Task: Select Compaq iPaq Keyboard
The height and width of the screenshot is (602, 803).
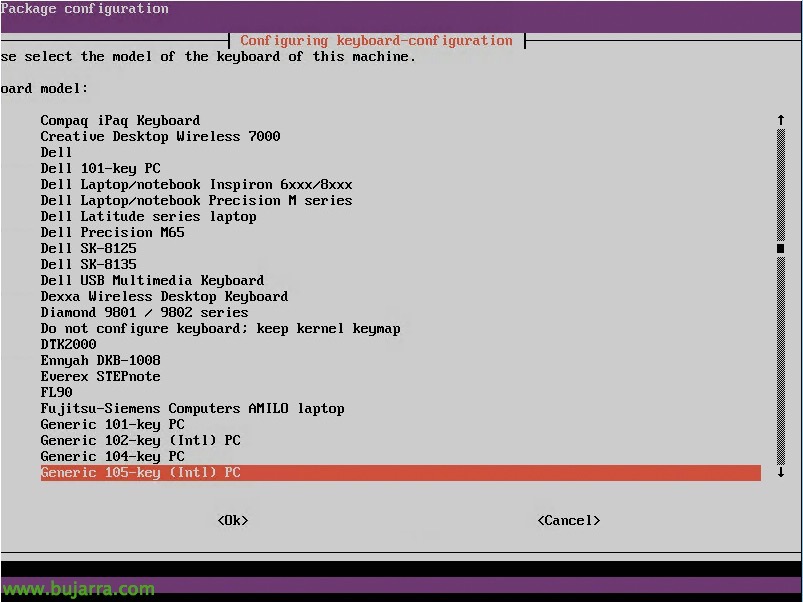Action: coord(120,120)
